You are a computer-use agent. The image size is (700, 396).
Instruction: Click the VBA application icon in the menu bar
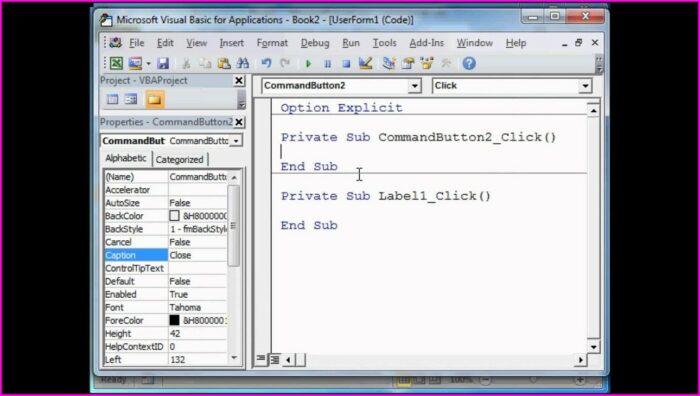pos(115,43)
